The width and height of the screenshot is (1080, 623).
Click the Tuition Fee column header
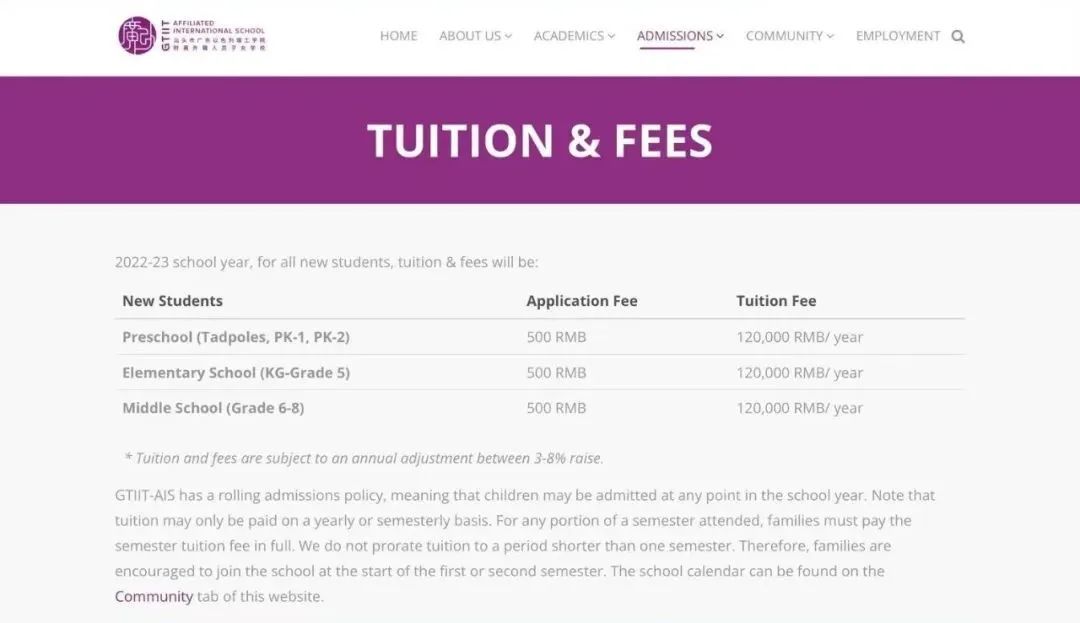pos(776,301)
